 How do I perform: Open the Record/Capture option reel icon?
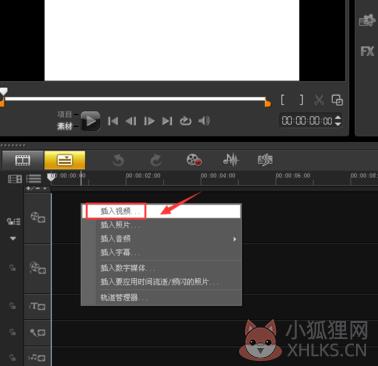coord(194,160)
